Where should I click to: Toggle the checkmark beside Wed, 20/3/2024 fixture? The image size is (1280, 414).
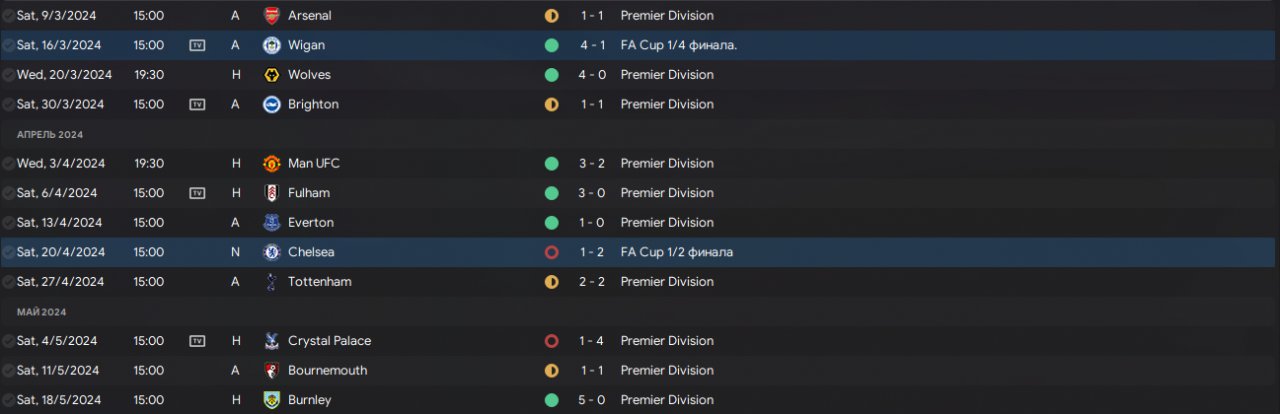click(x=8, y=75)
